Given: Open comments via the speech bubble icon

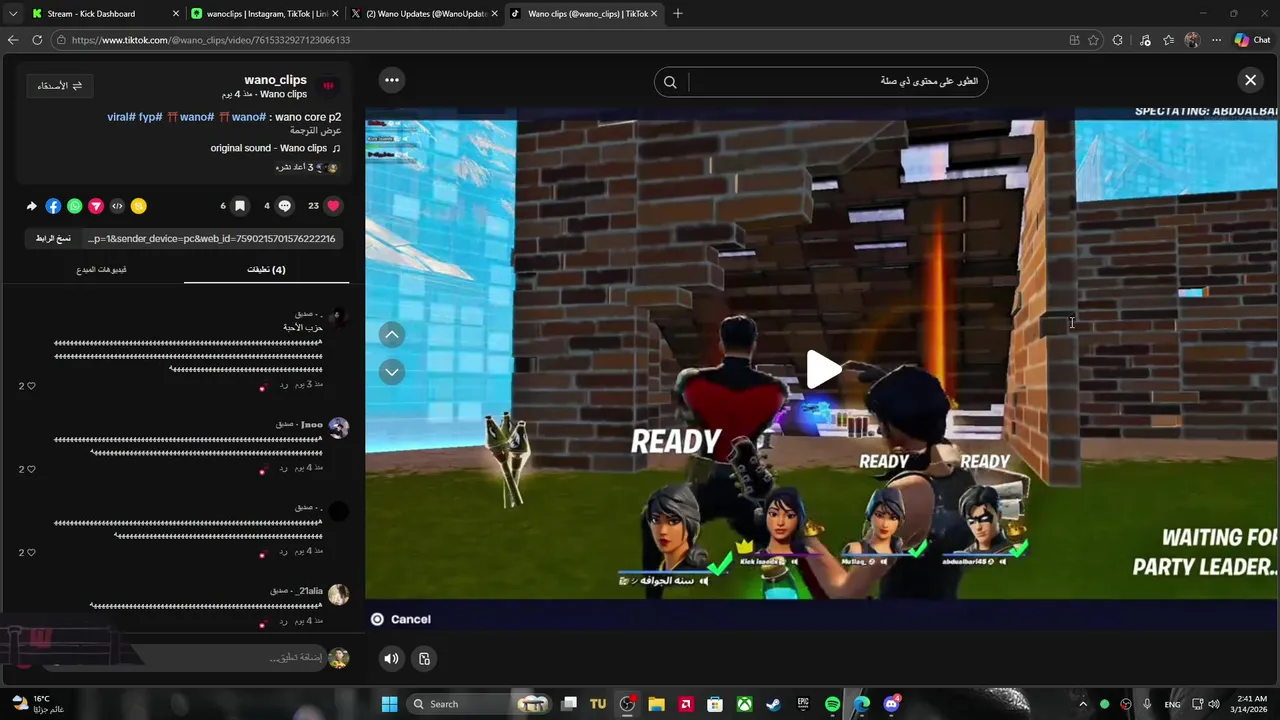Looking at the screenshot, I should [x=285, y=206].
